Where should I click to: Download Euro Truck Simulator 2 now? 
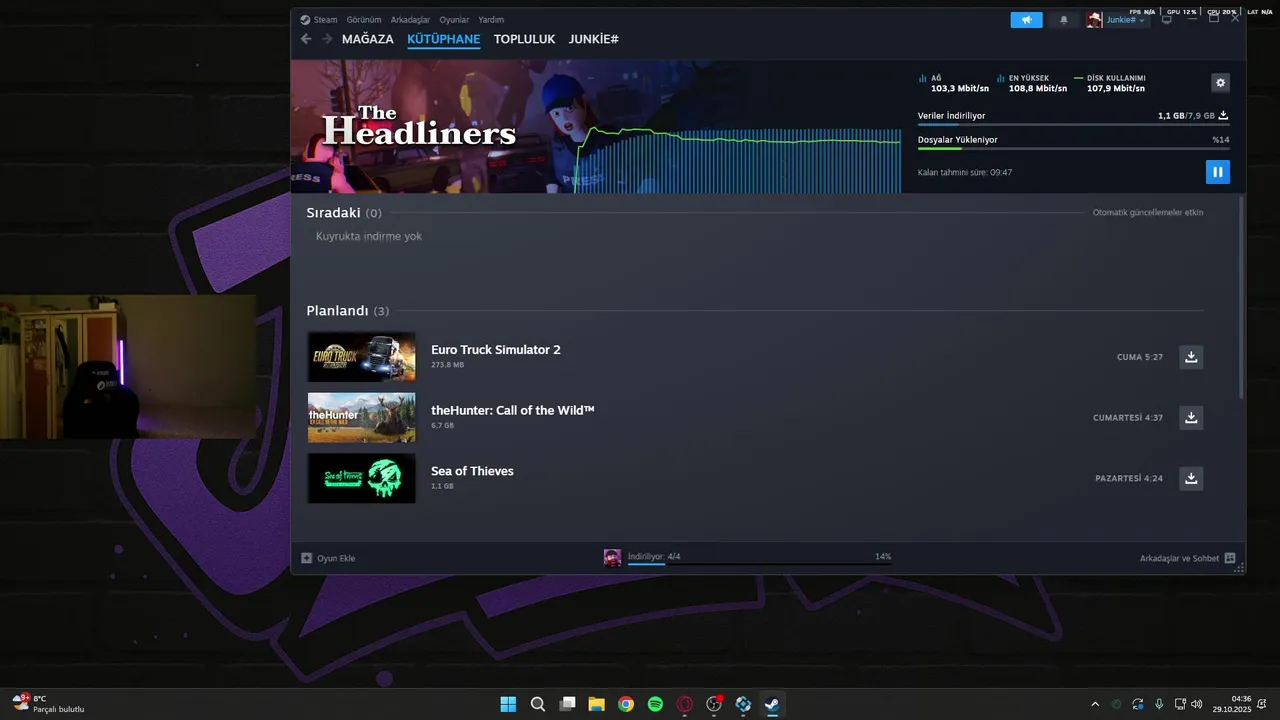(1191, 357)
